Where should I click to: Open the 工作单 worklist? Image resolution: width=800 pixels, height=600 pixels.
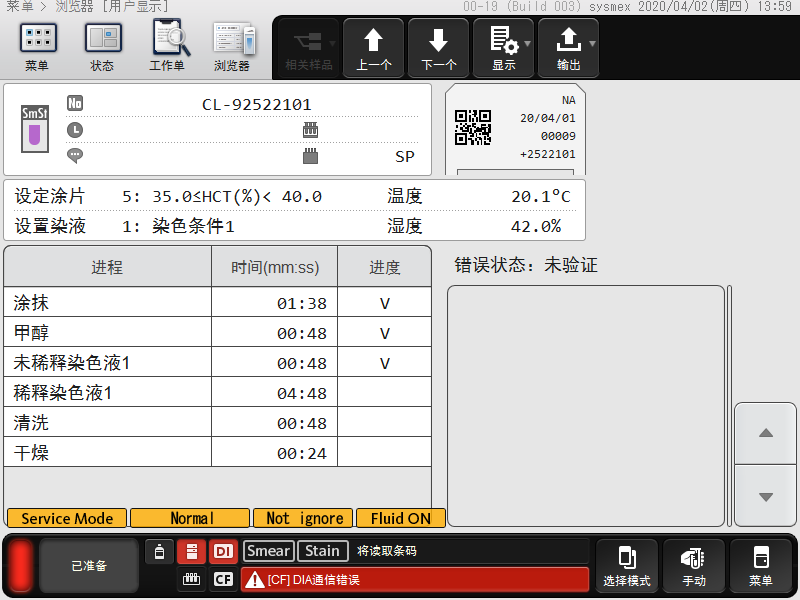(x=168, y=46)
